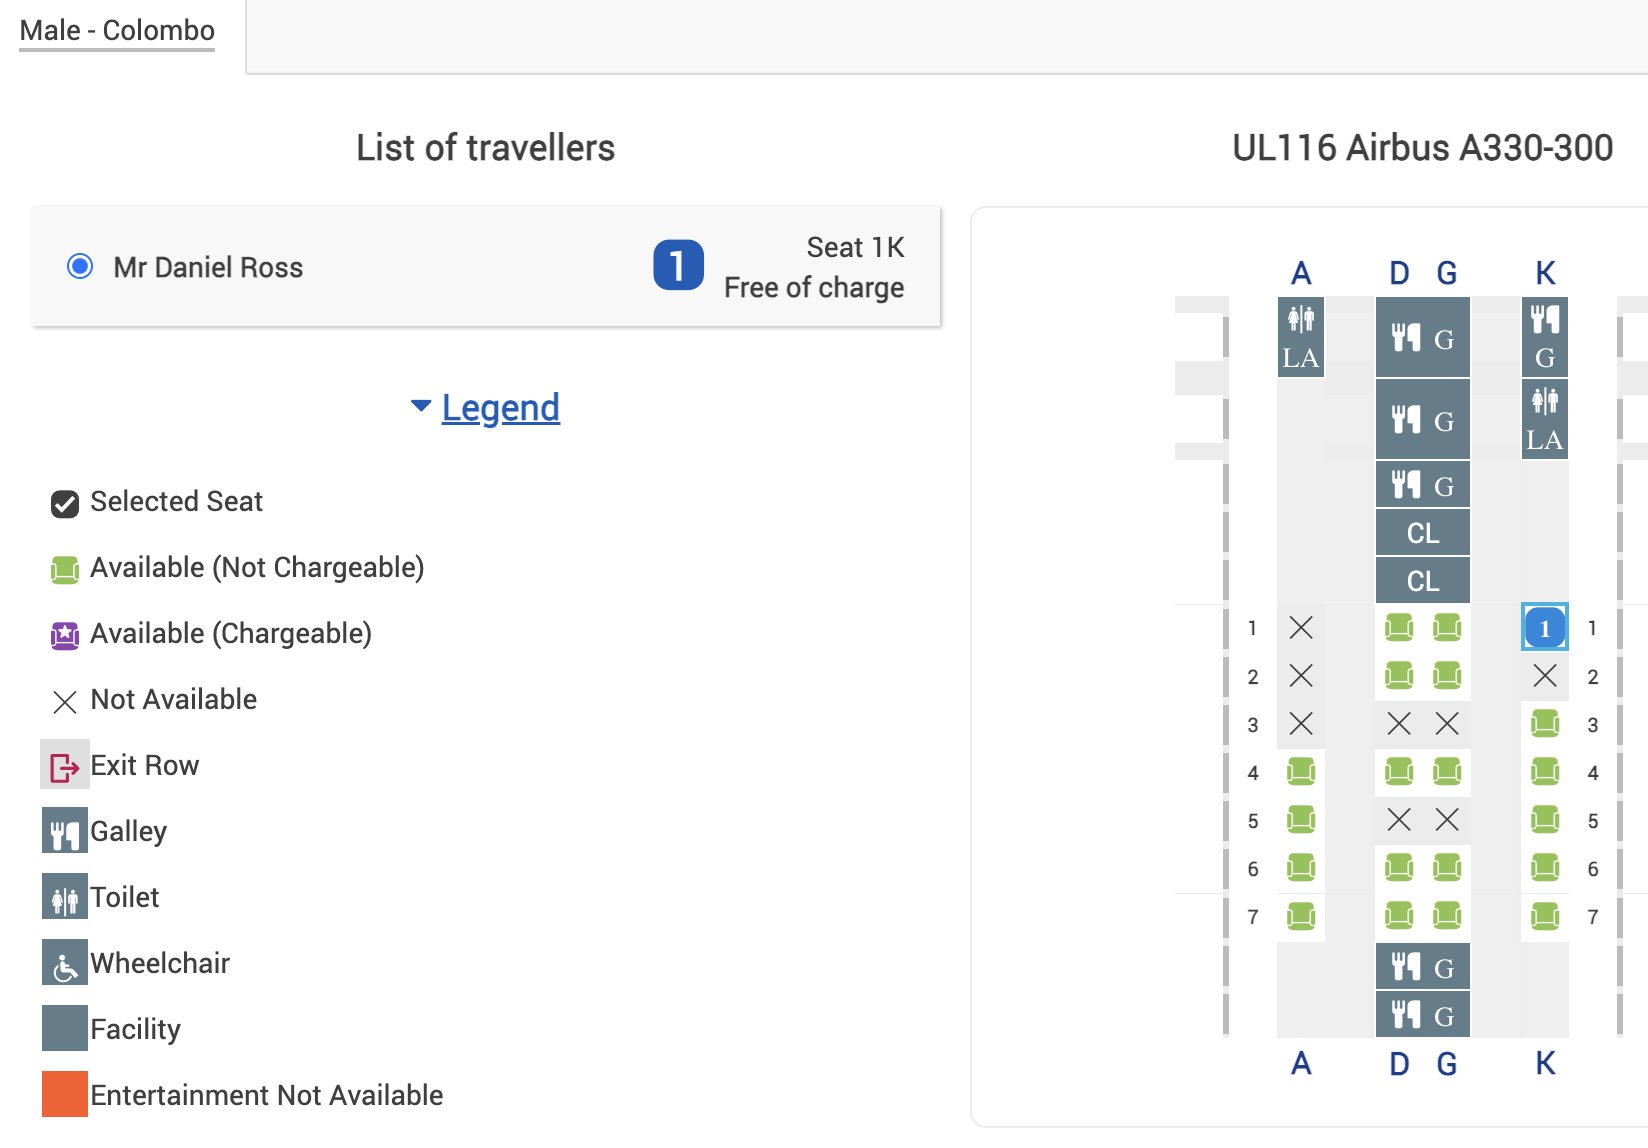Choose available seat 2G
This screenshot has height=1148, width=1648.
click(1447, 676)
